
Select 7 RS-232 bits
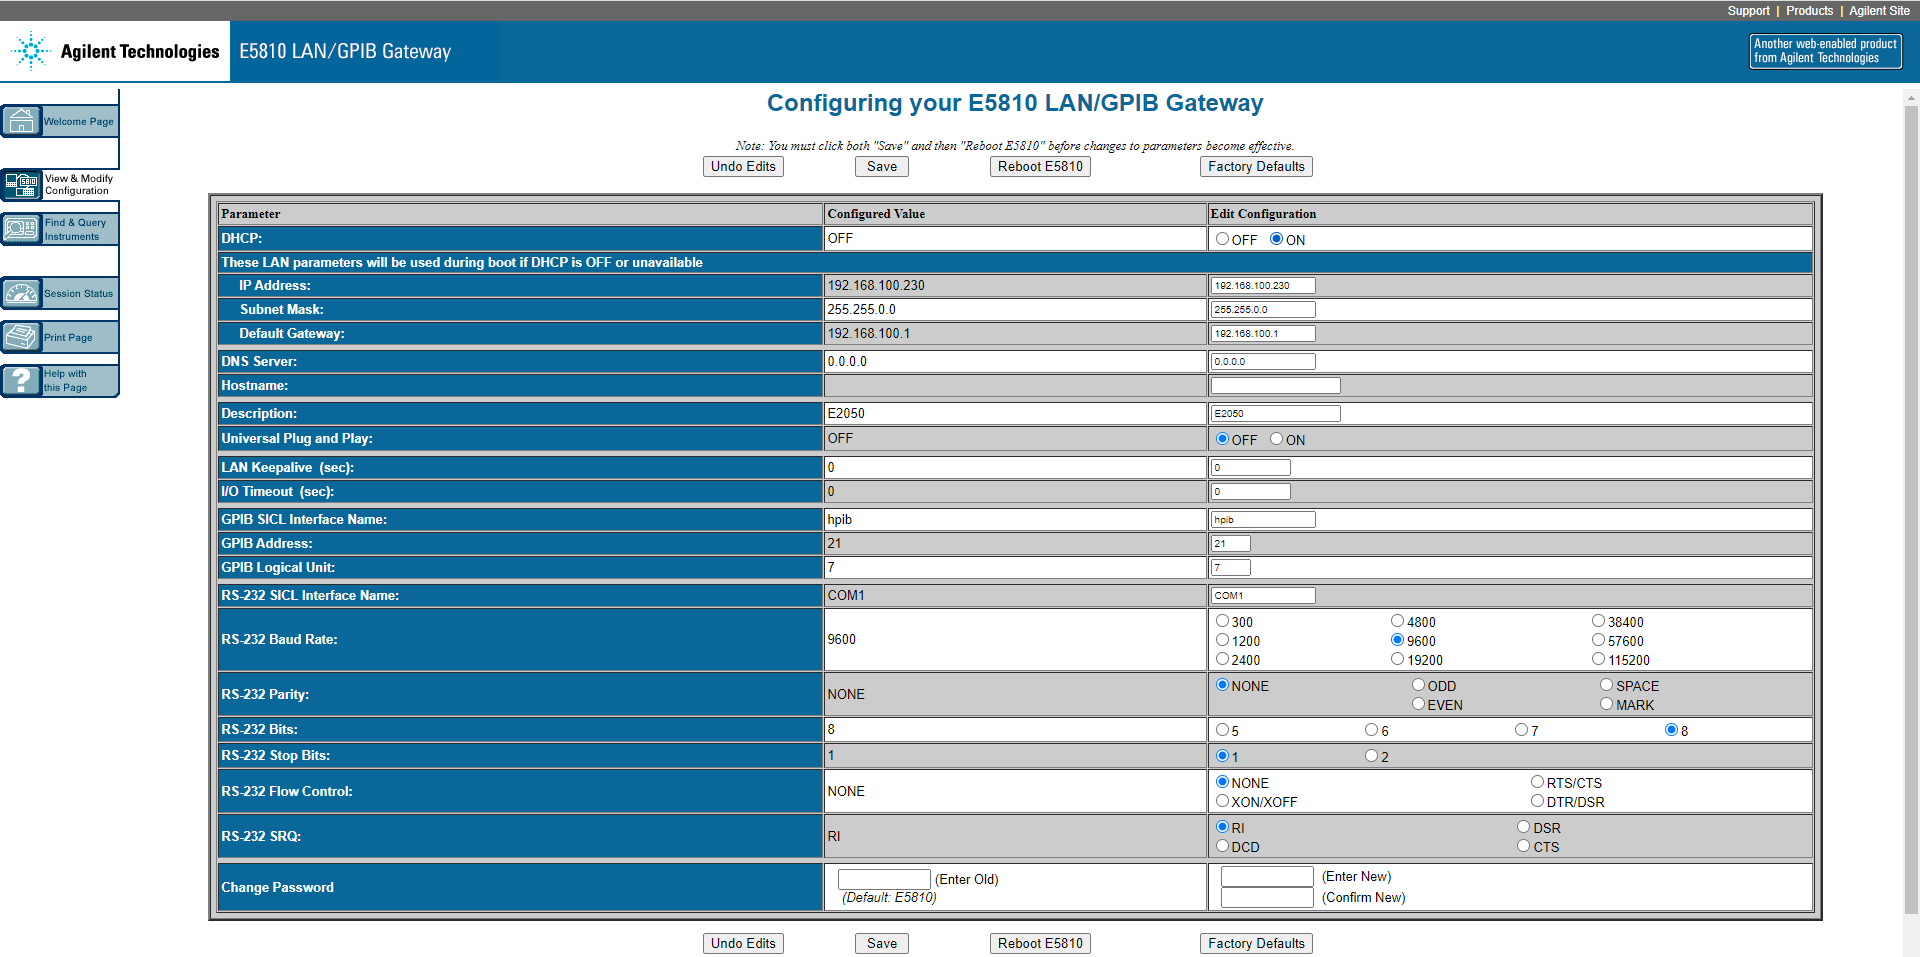1521,730
